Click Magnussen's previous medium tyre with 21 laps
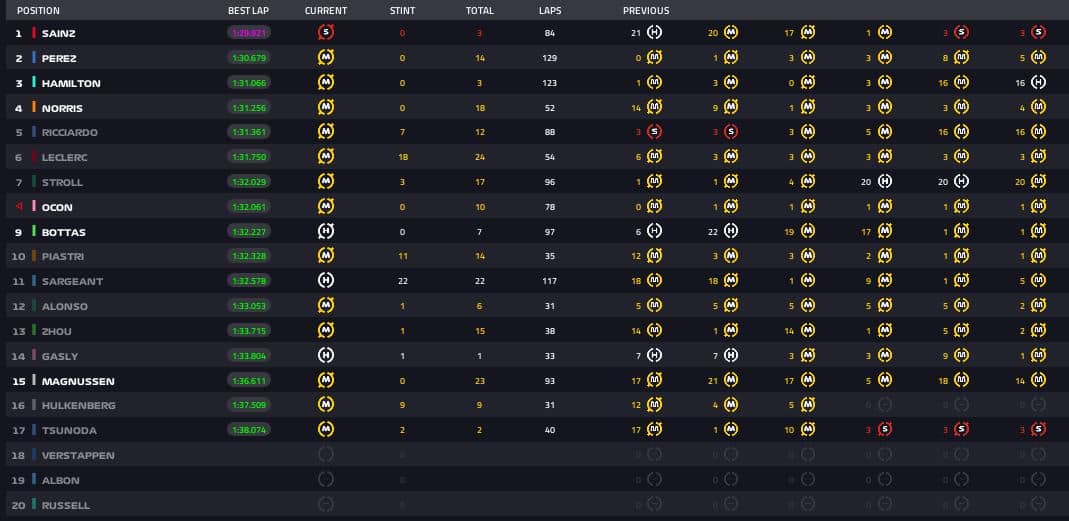1069x521 pixels. pos(731,380)
